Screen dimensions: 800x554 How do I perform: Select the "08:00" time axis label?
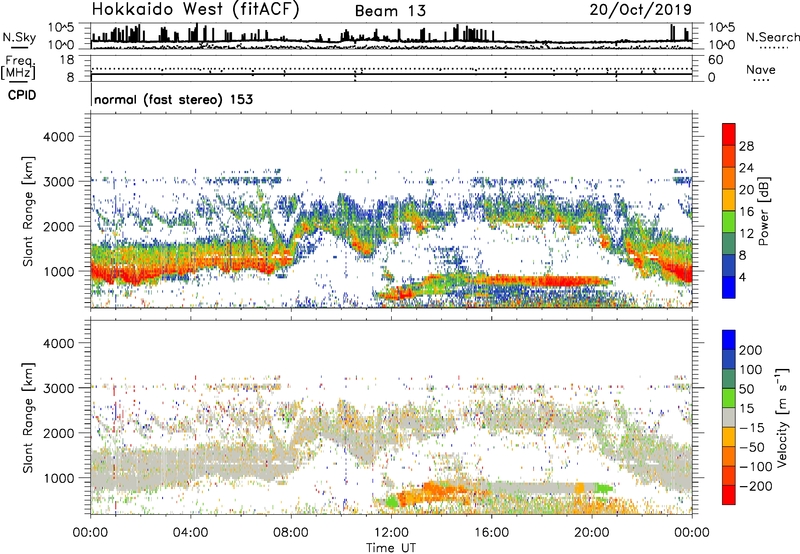pyautogui.click(x=291, y=533)
